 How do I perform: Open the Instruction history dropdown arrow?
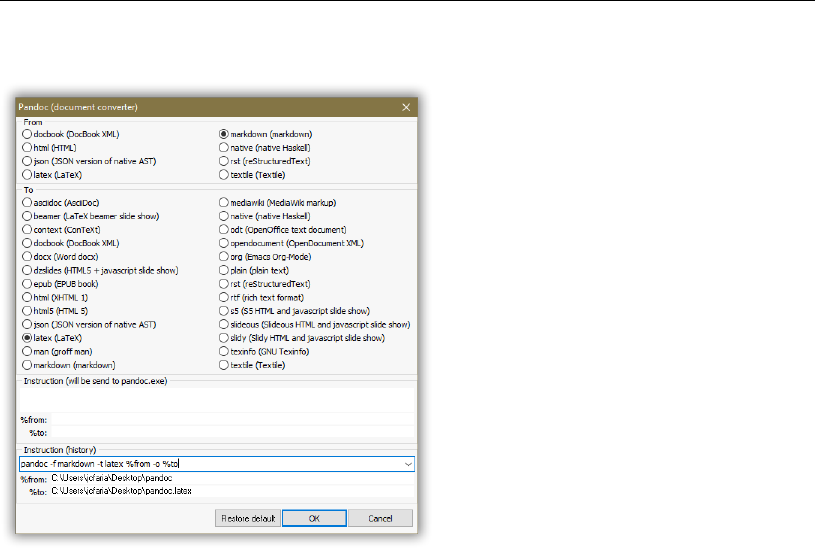point(409,464)
